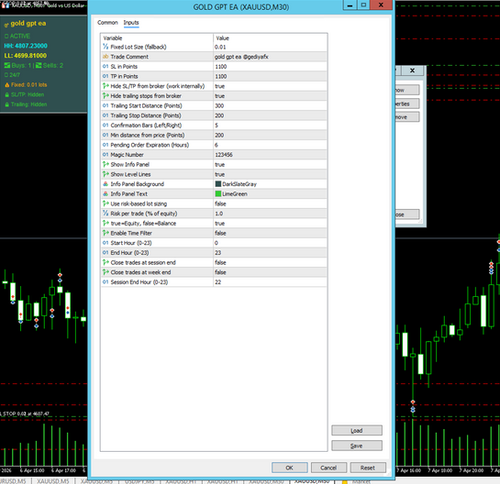Click the Confirmation Bars row icon
Viewport: 500px width, 484px height.
[106, 125]
